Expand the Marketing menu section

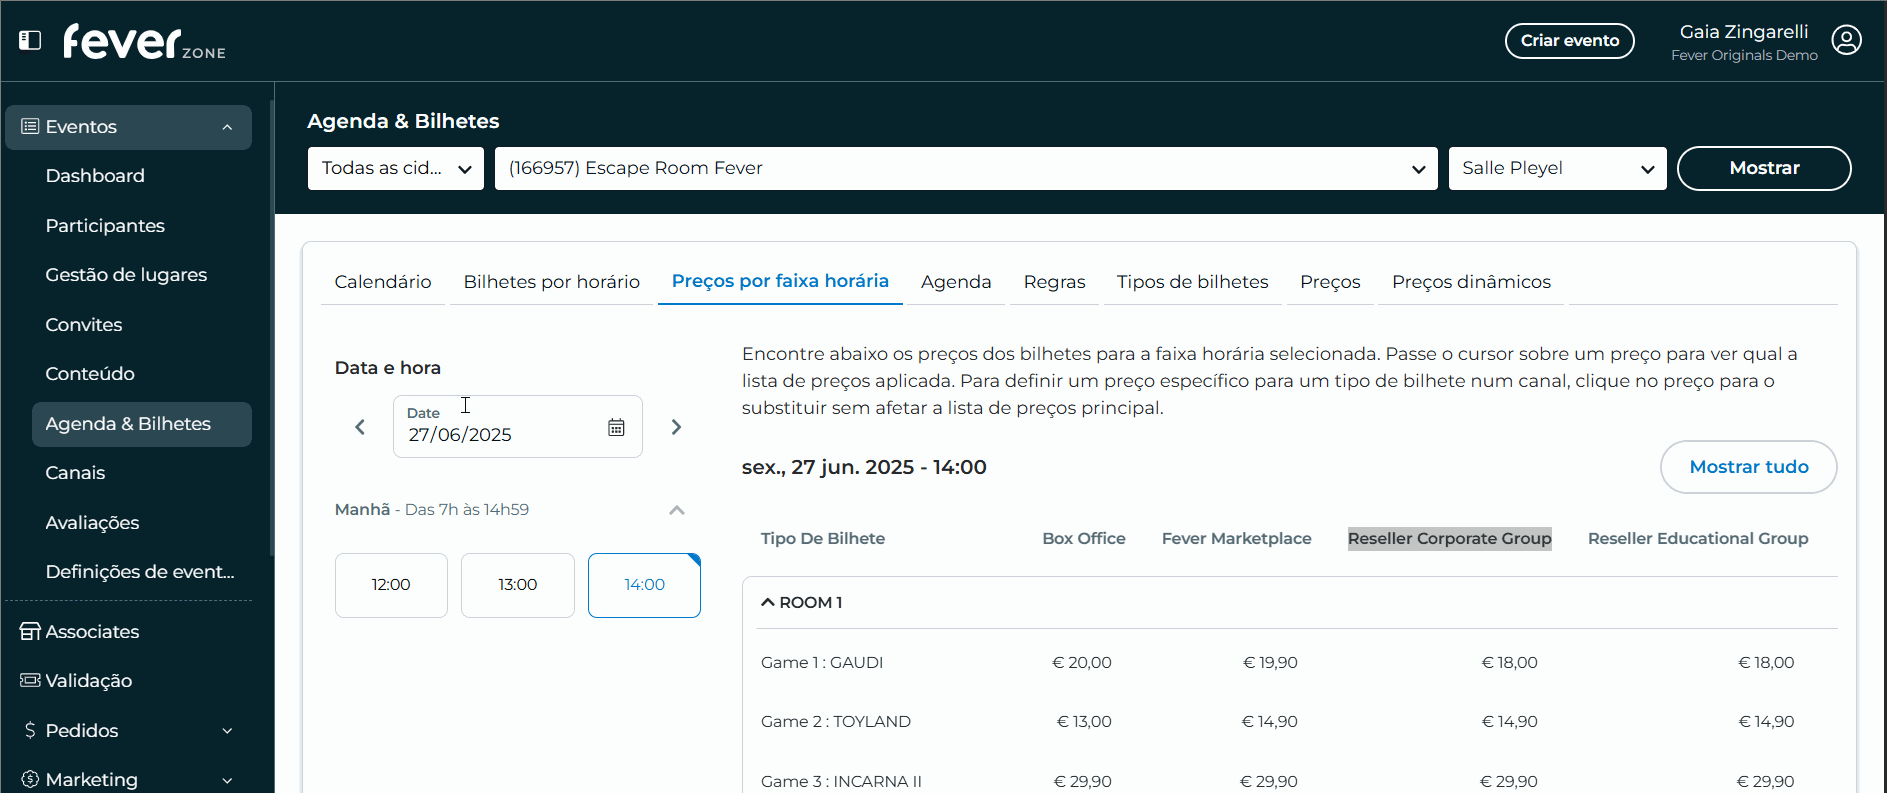pyautogui.click(x=227, y=780)
